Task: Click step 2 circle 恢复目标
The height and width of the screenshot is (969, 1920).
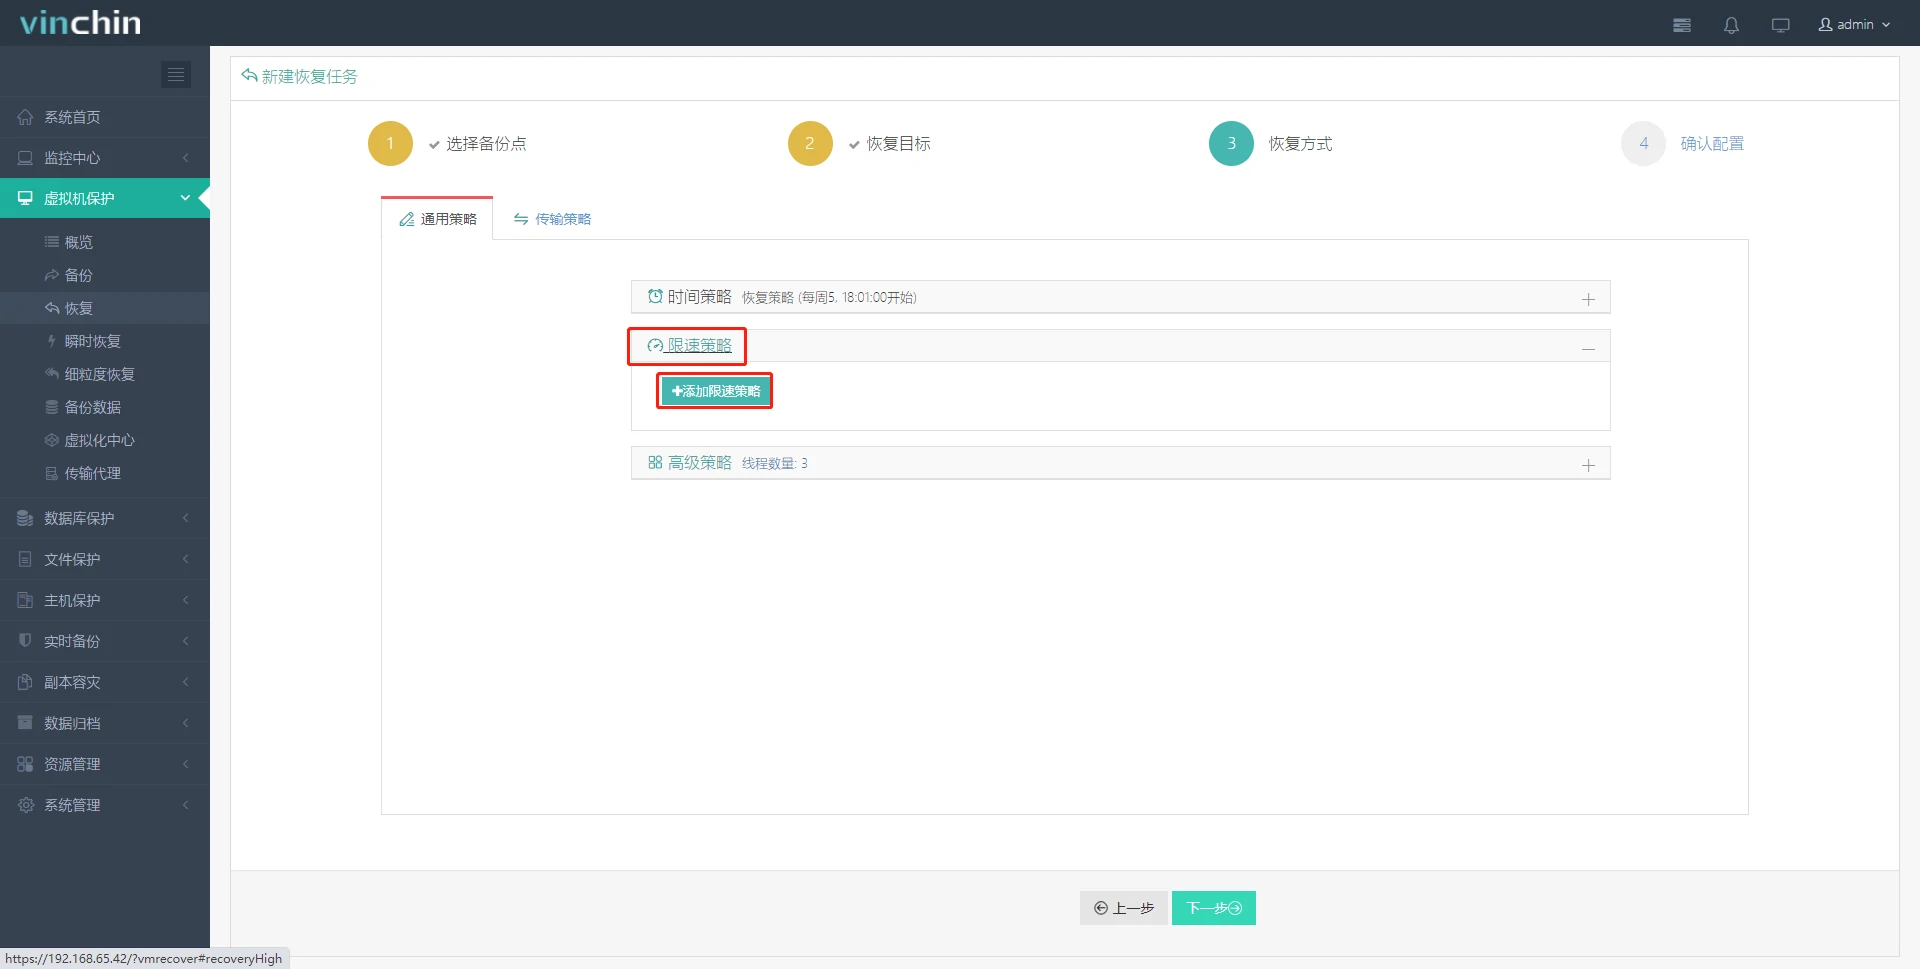Action: (x=810, y=143)
